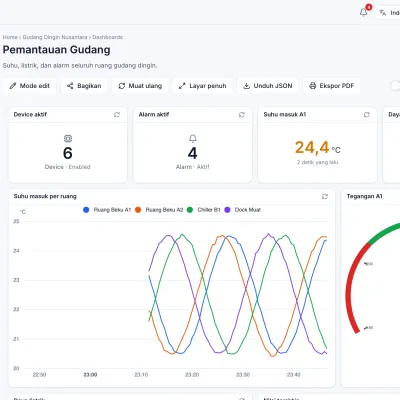
Task: Click Unduh JSON download button
Action: (268, 86)
